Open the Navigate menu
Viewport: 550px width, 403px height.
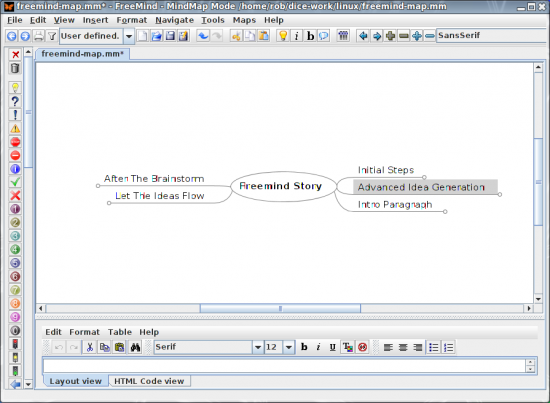coord(174,20)
